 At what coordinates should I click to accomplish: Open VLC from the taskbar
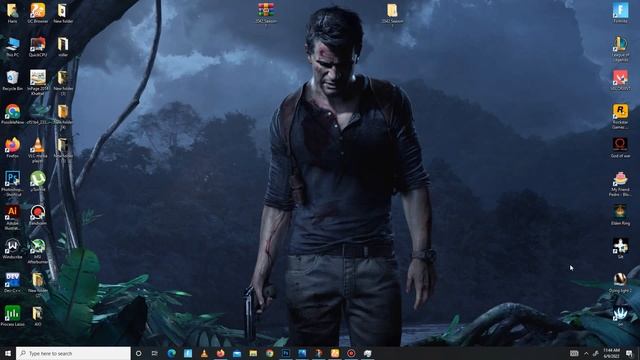(x=204, y=353)
